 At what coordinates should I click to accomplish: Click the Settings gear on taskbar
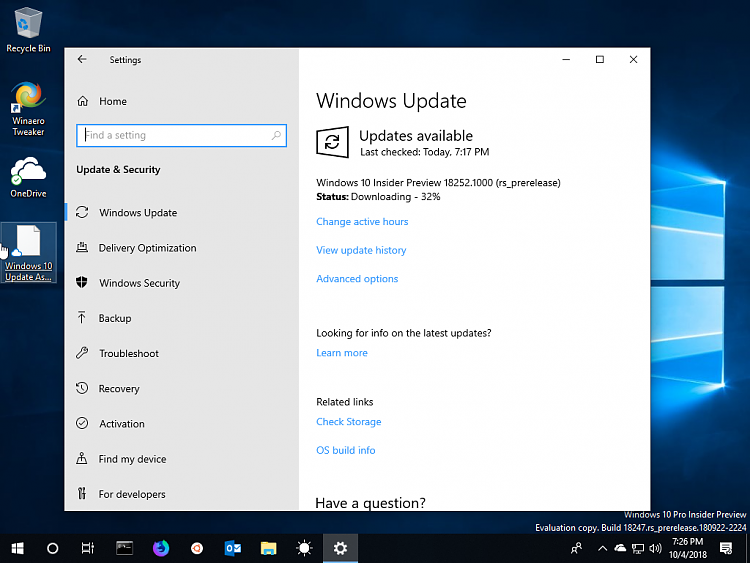point(340,548)
